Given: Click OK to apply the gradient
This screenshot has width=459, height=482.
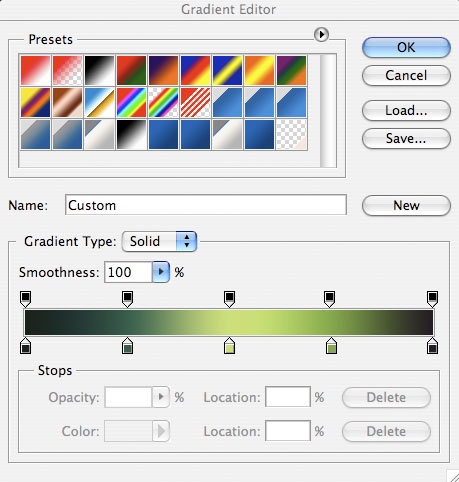Looking at the screenshot, I should coord(406,48).
